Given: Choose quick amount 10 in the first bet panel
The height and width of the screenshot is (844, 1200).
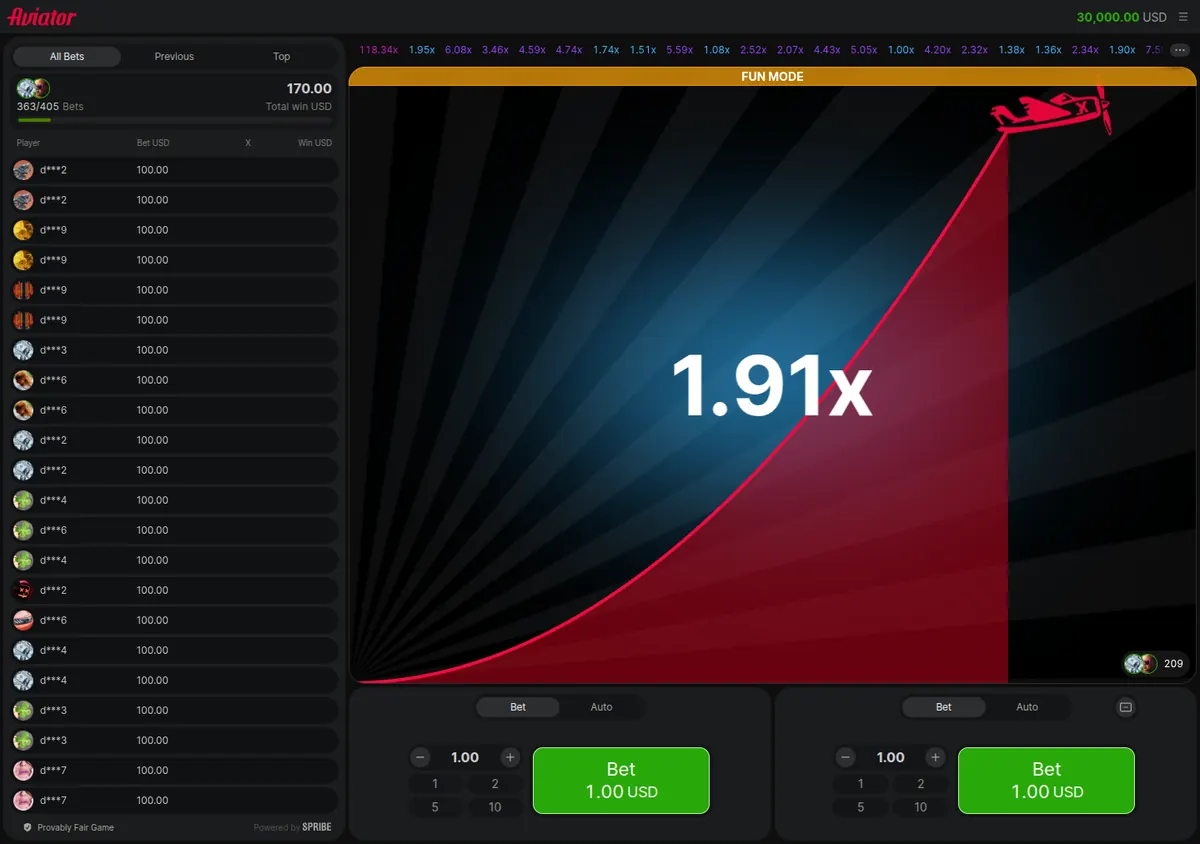Looking at the screenshot, I should pos(495,807).
